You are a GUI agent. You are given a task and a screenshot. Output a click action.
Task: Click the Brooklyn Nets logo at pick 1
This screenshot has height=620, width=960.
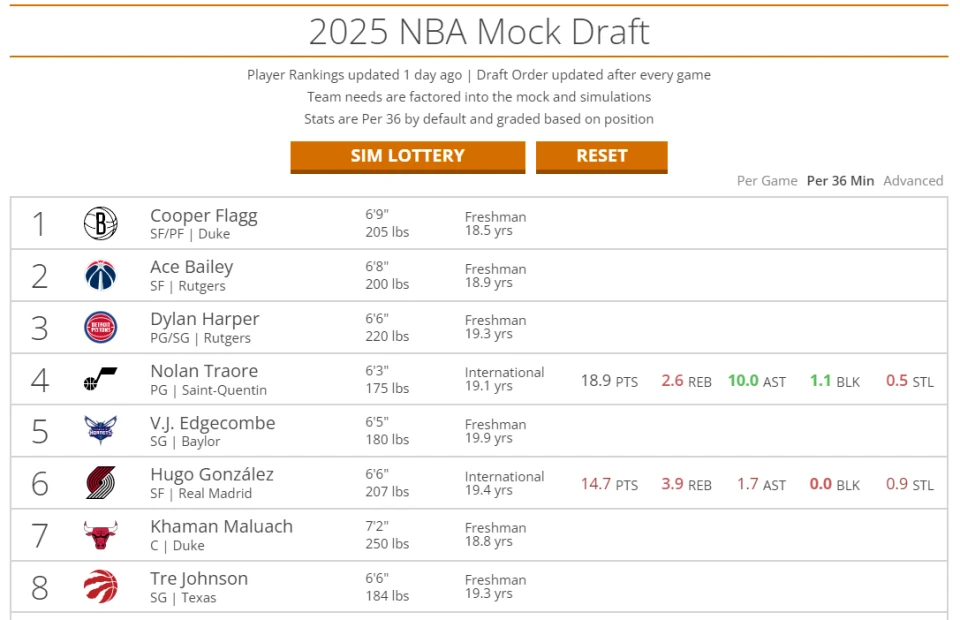point(100,223)
